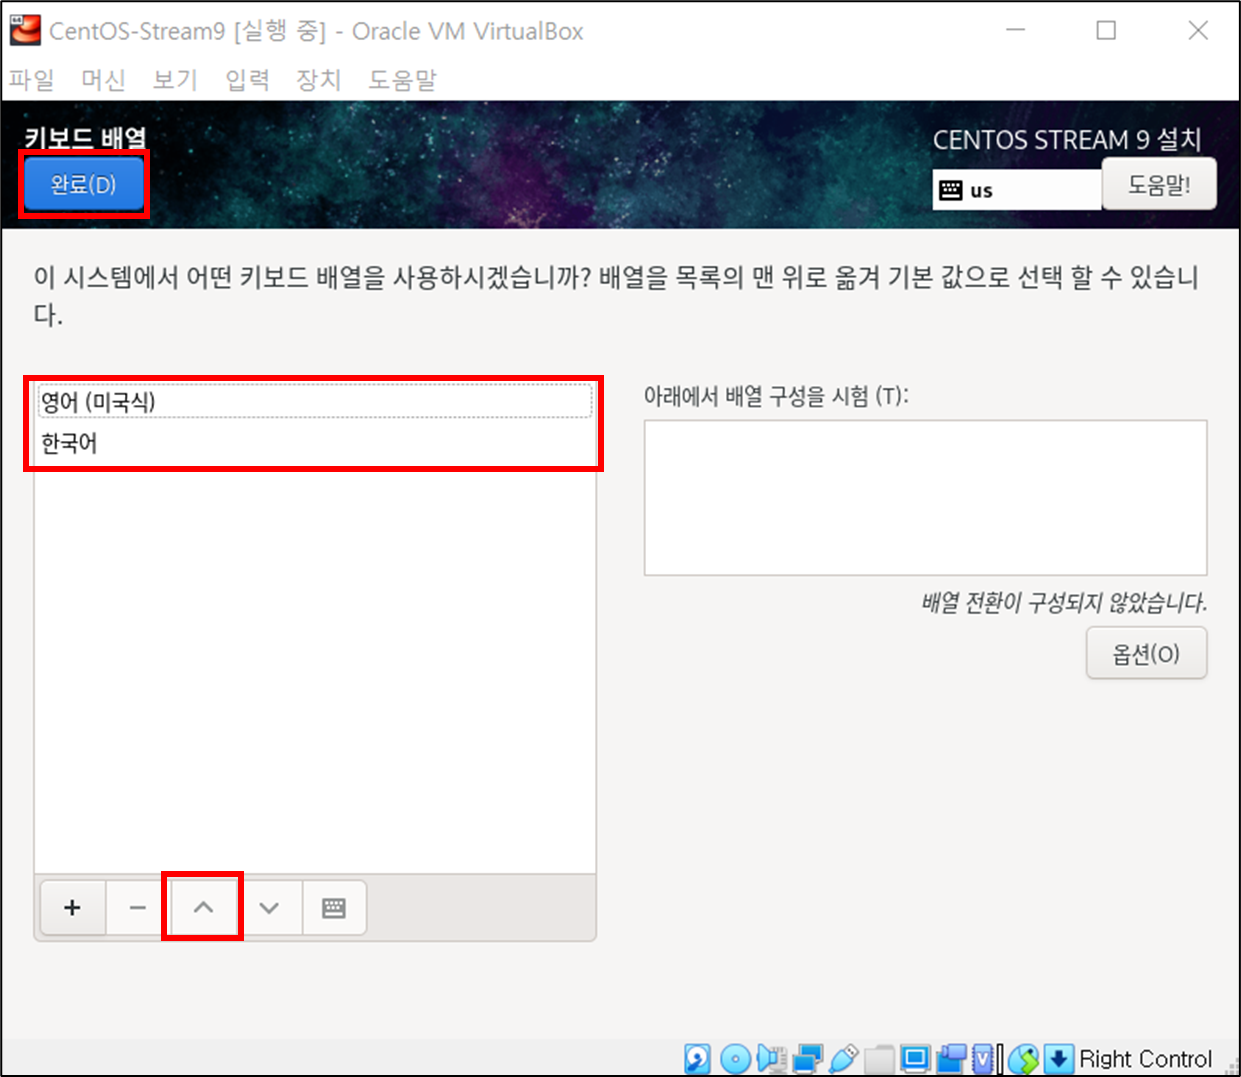Screen dimensions: 1241x1077
Task: Click the network status icon
Action: pos(808,1058)
